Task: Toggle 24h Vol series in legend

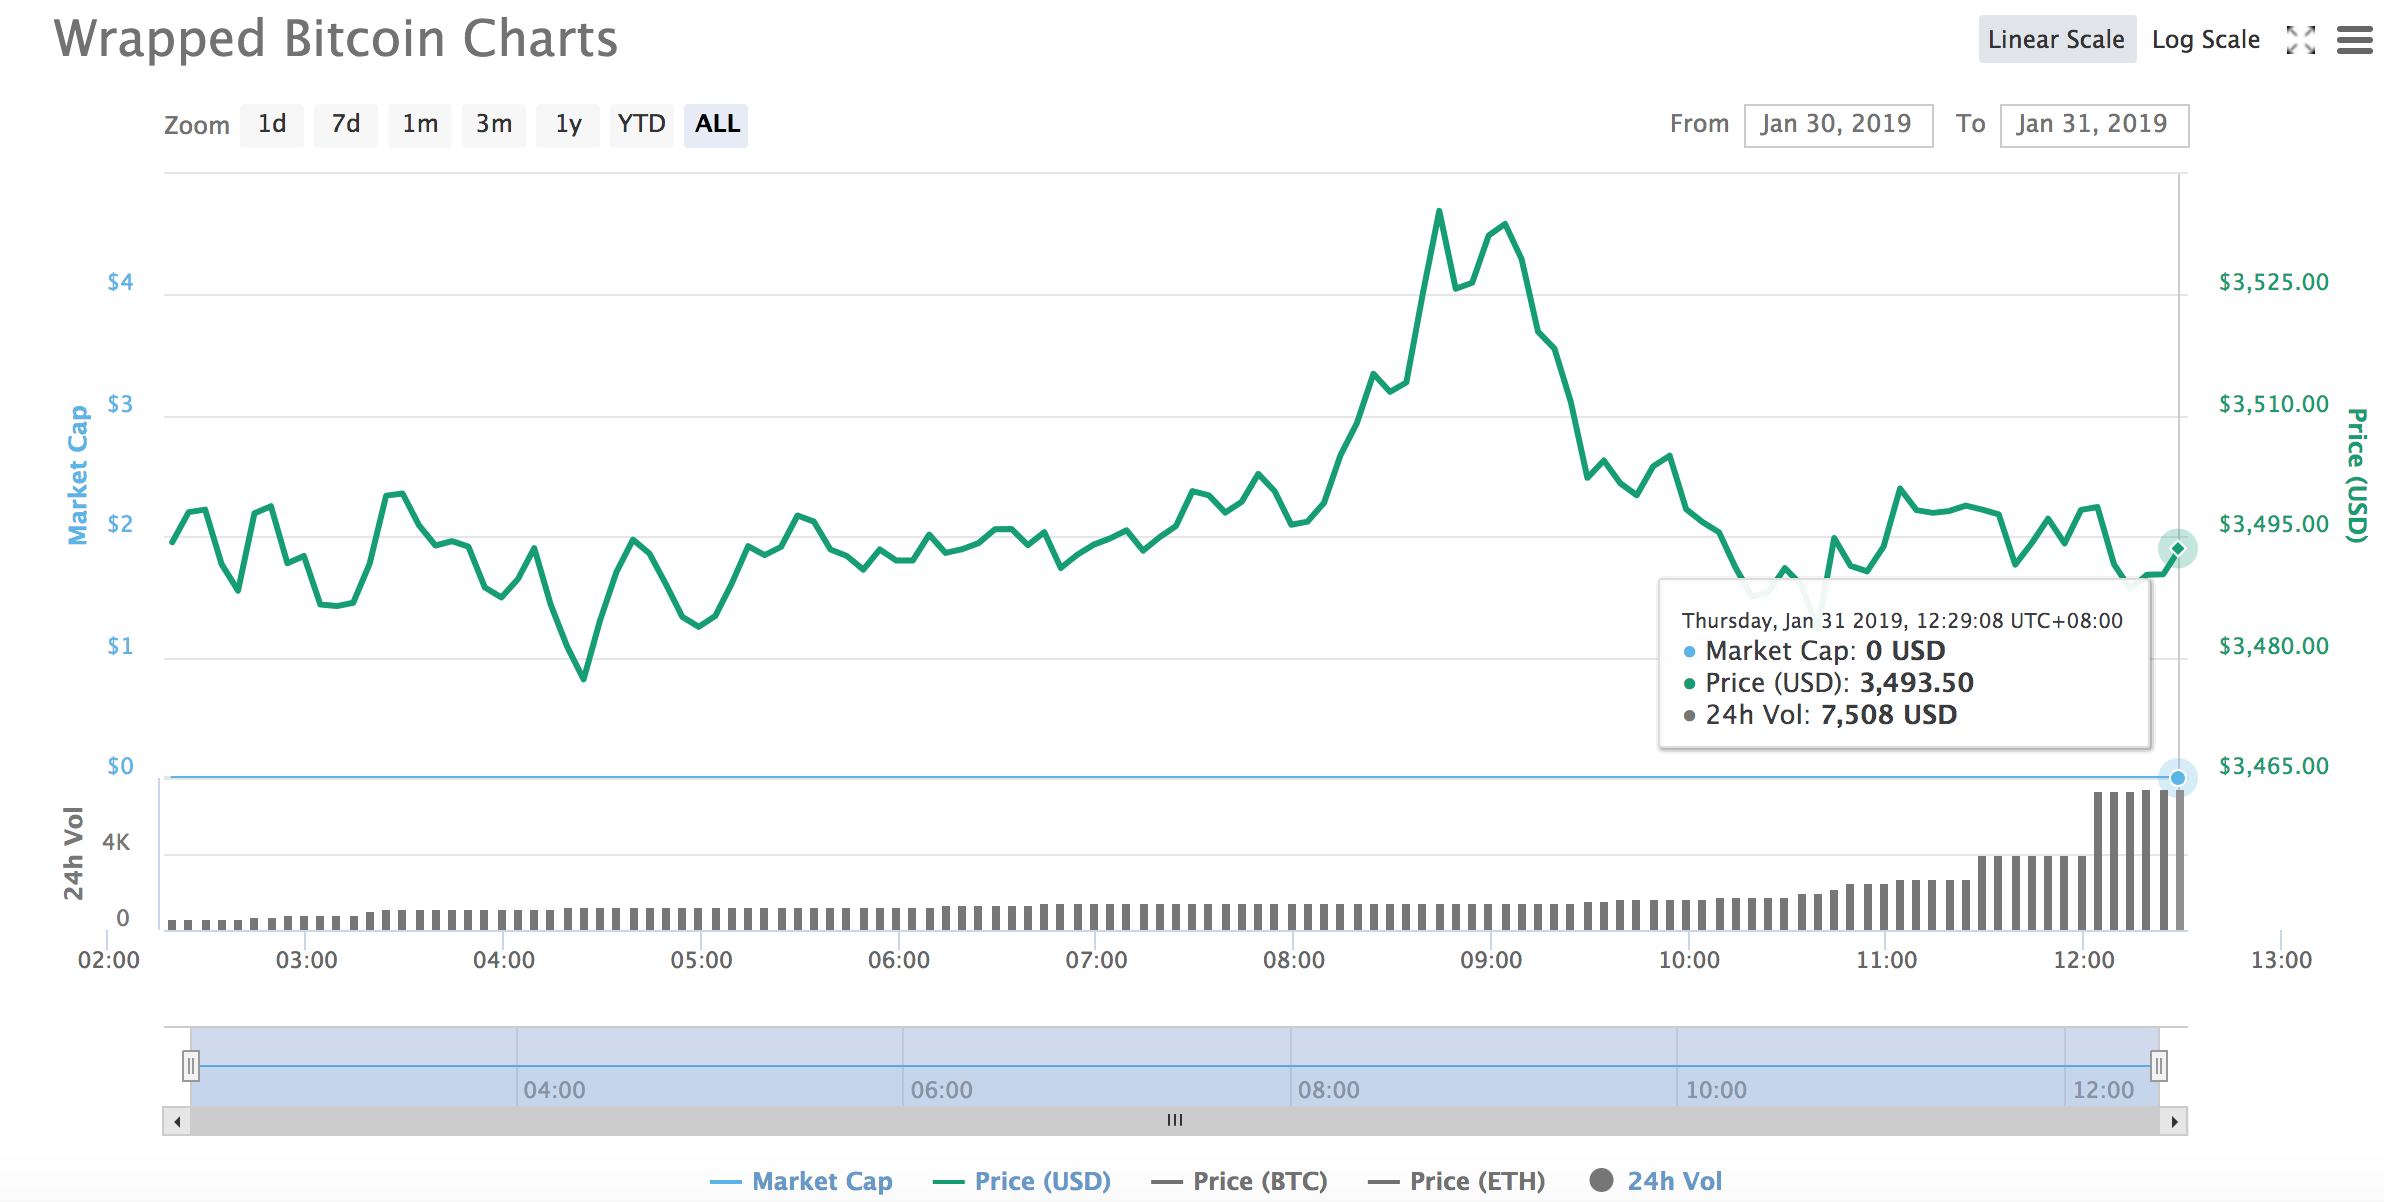Action: pos(1656,1181)
